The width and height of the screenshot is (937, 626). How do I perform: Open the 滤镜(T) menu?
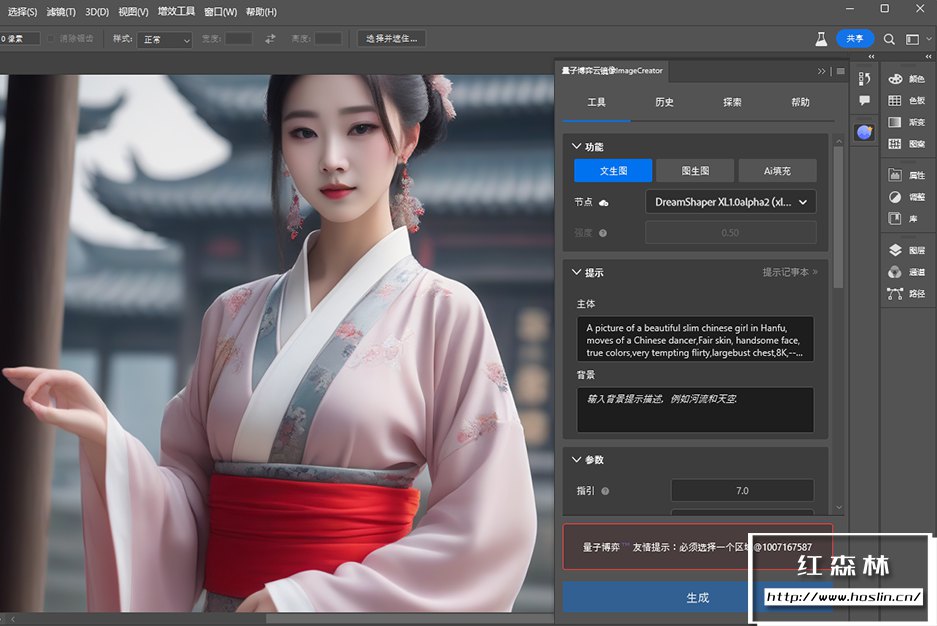pos(60,12)
